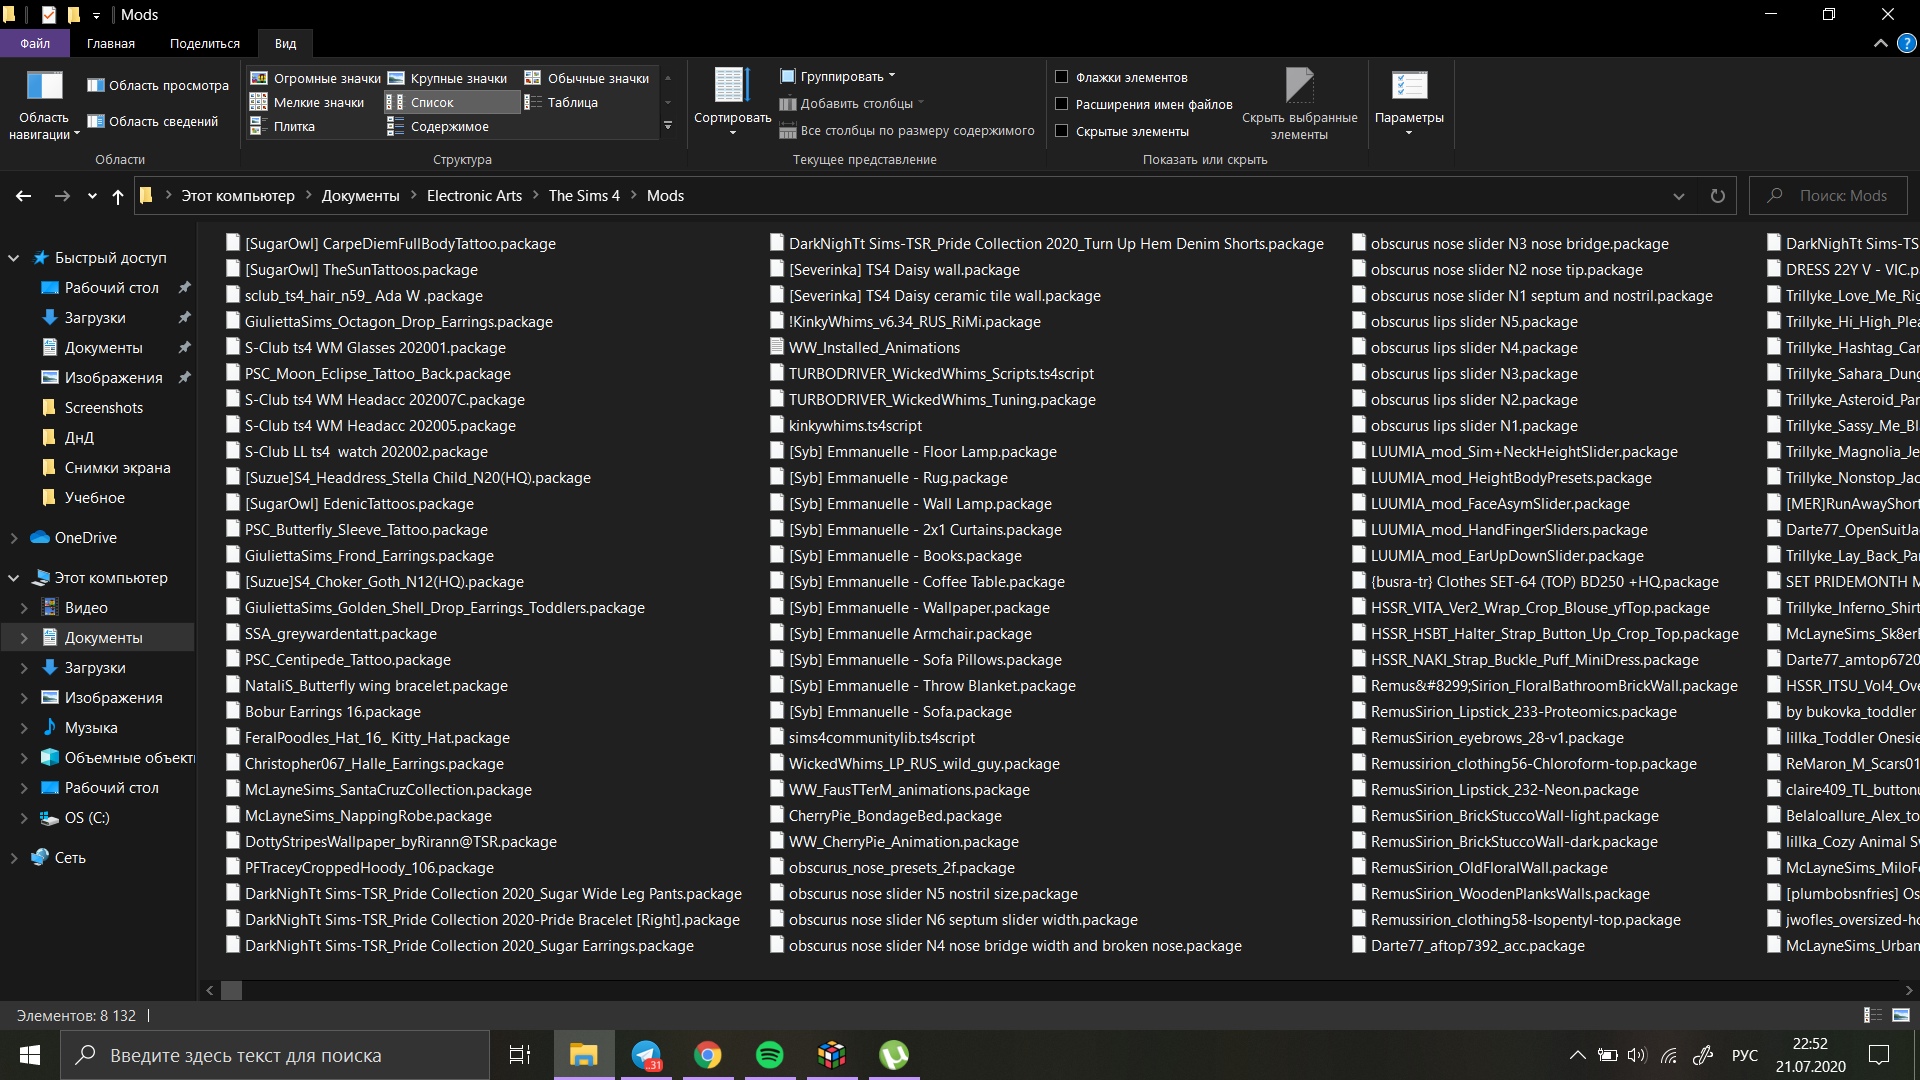Switch to large thumbnails view in status bar
The height and width of the screenshot is (1080, 1920).
pyautogui.click(x=1901, y=1015)
